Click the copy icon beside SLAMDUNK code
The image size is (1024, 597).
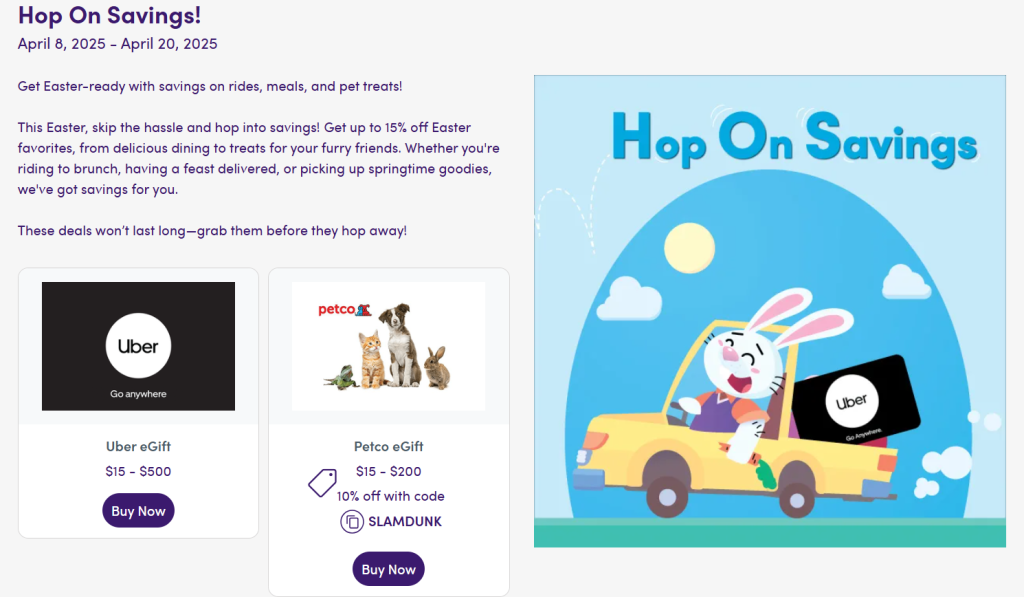tap(352, 521)
